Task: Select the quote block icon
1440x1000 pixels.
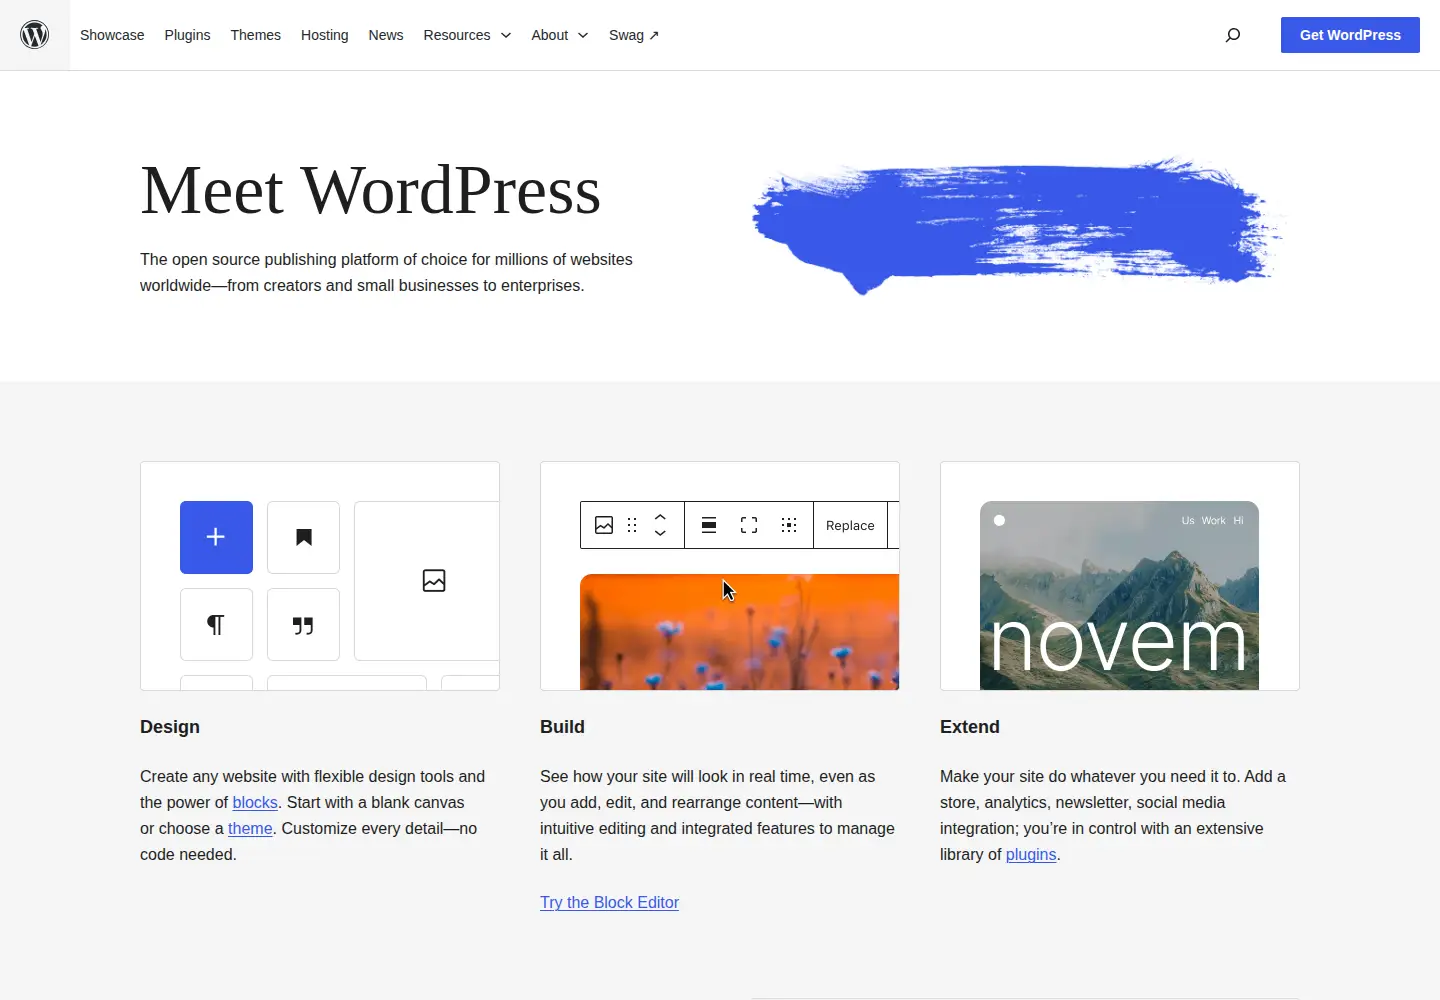Action: pos(304,625)
